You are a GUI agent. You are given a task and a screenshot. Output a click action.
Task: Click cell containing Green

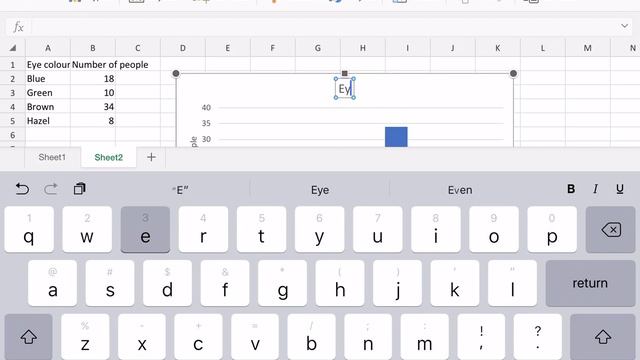tap(48, 93)
